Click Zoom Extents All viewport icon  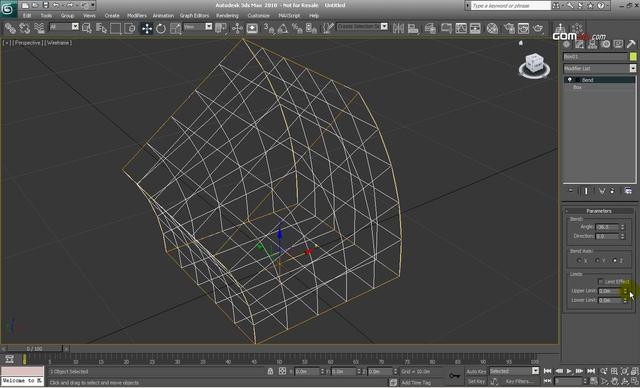pyautogui.click(x=635, y=371)
